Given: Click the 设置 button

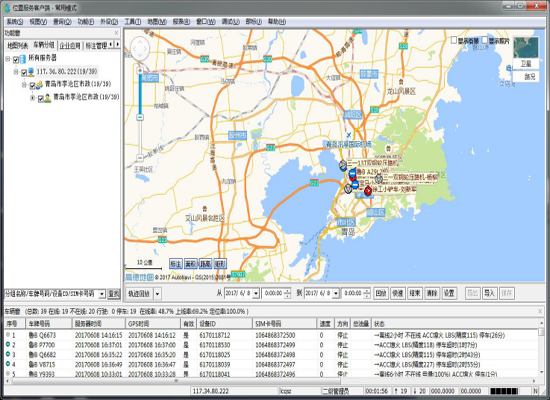Looking at the screenshot, I should [x=449, y=293].
